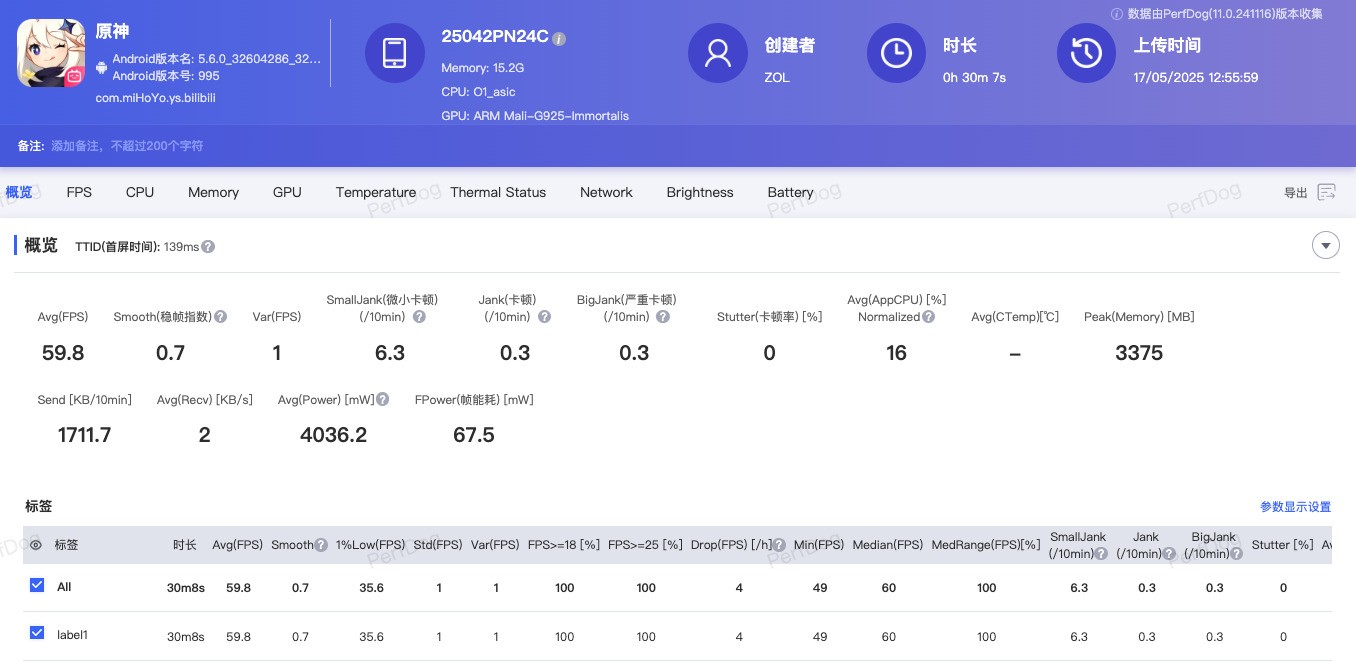Click help icon beside BigJank(严重卡顿) in overview

(x=663, y=317)
